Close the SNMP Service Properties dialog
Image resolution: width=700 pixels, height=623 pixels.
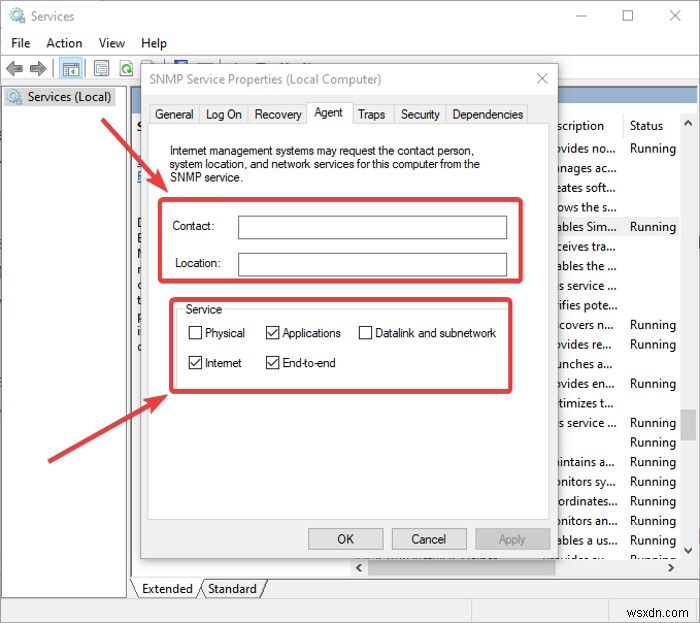coord(542,79)
